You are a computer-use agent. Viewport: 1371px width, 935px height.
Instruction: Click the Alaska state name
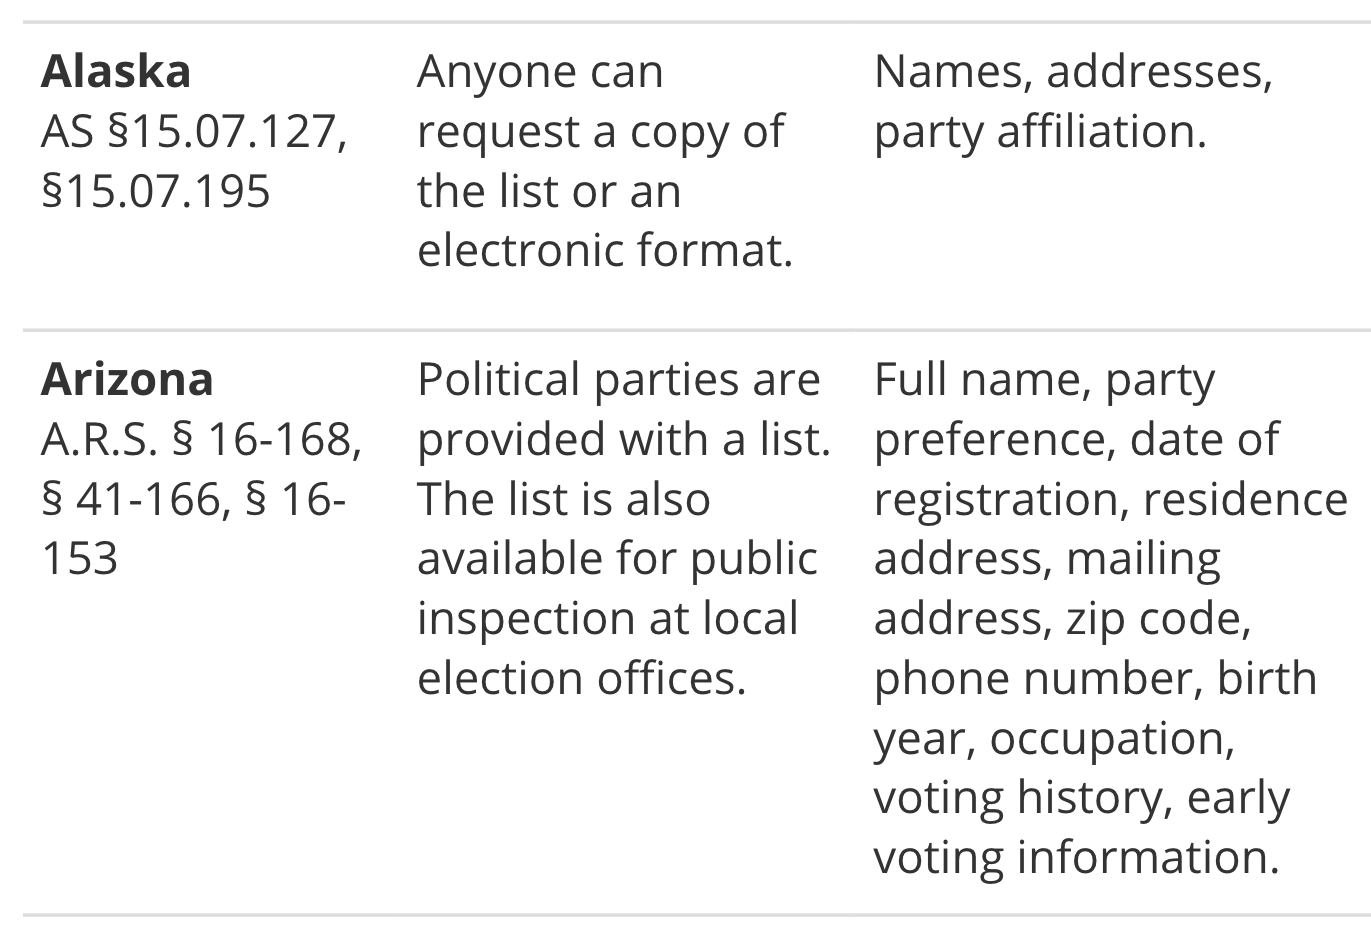(116, 72)
